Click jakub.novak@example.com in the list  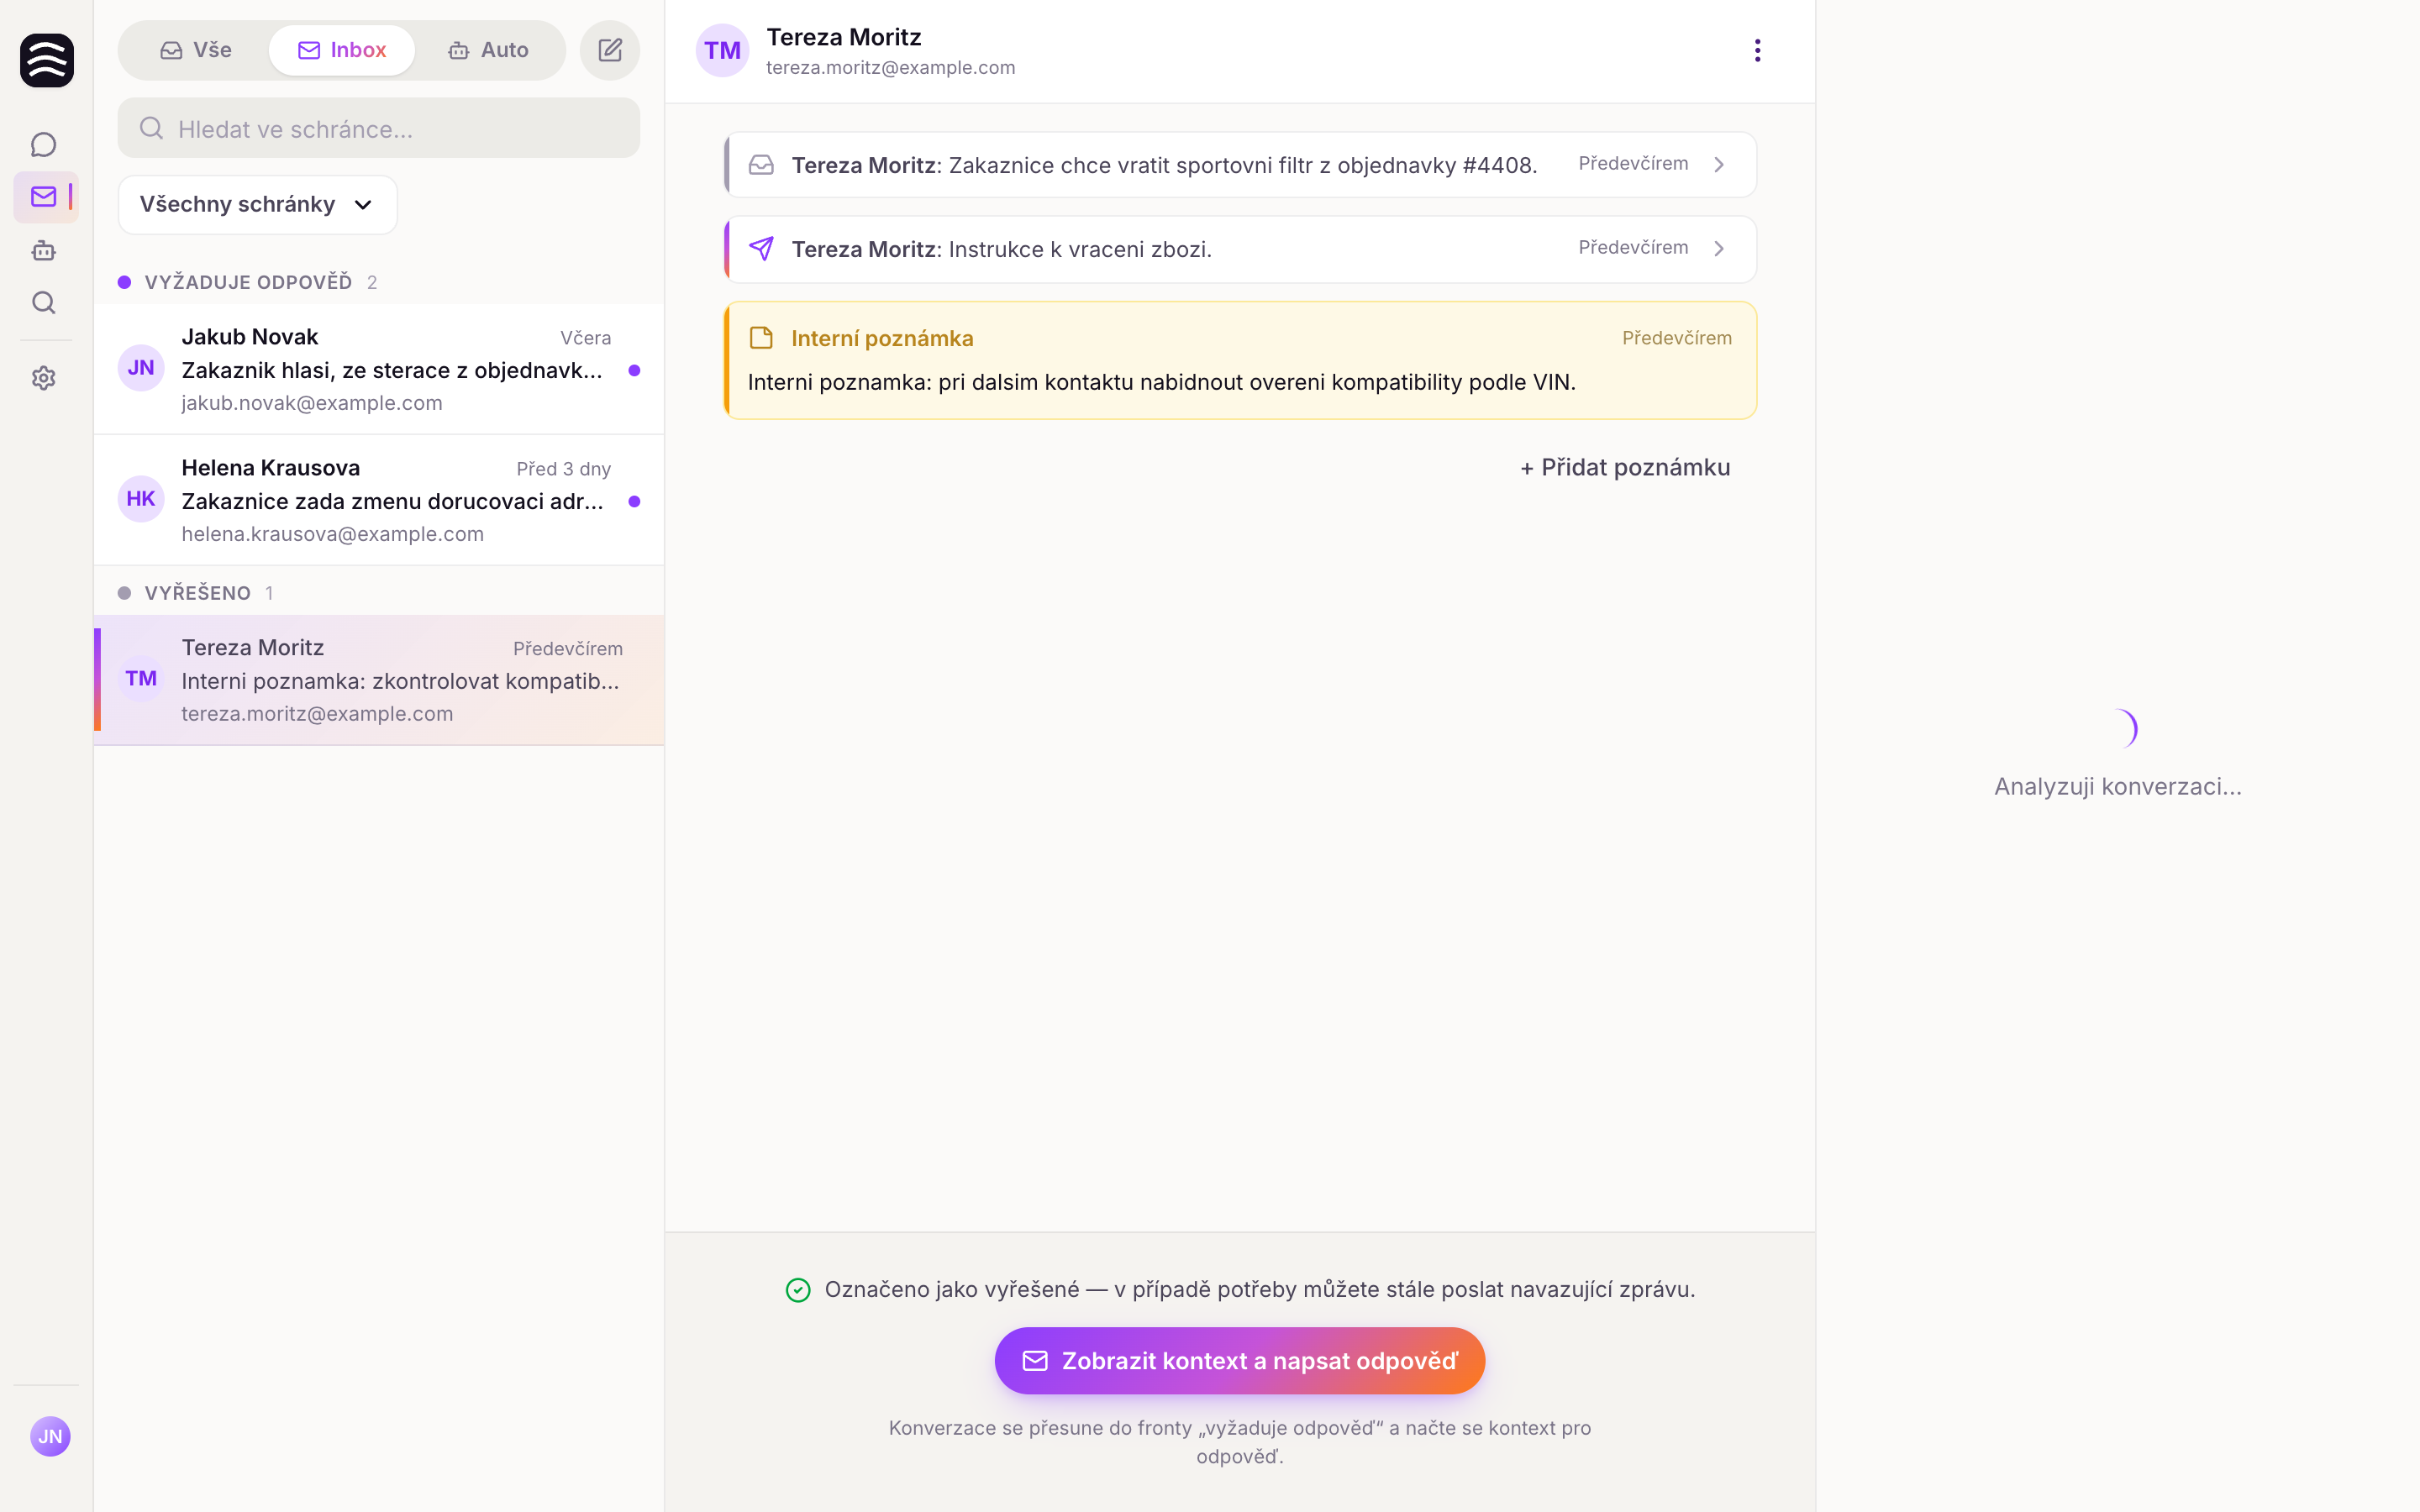(x=311, y=402)
